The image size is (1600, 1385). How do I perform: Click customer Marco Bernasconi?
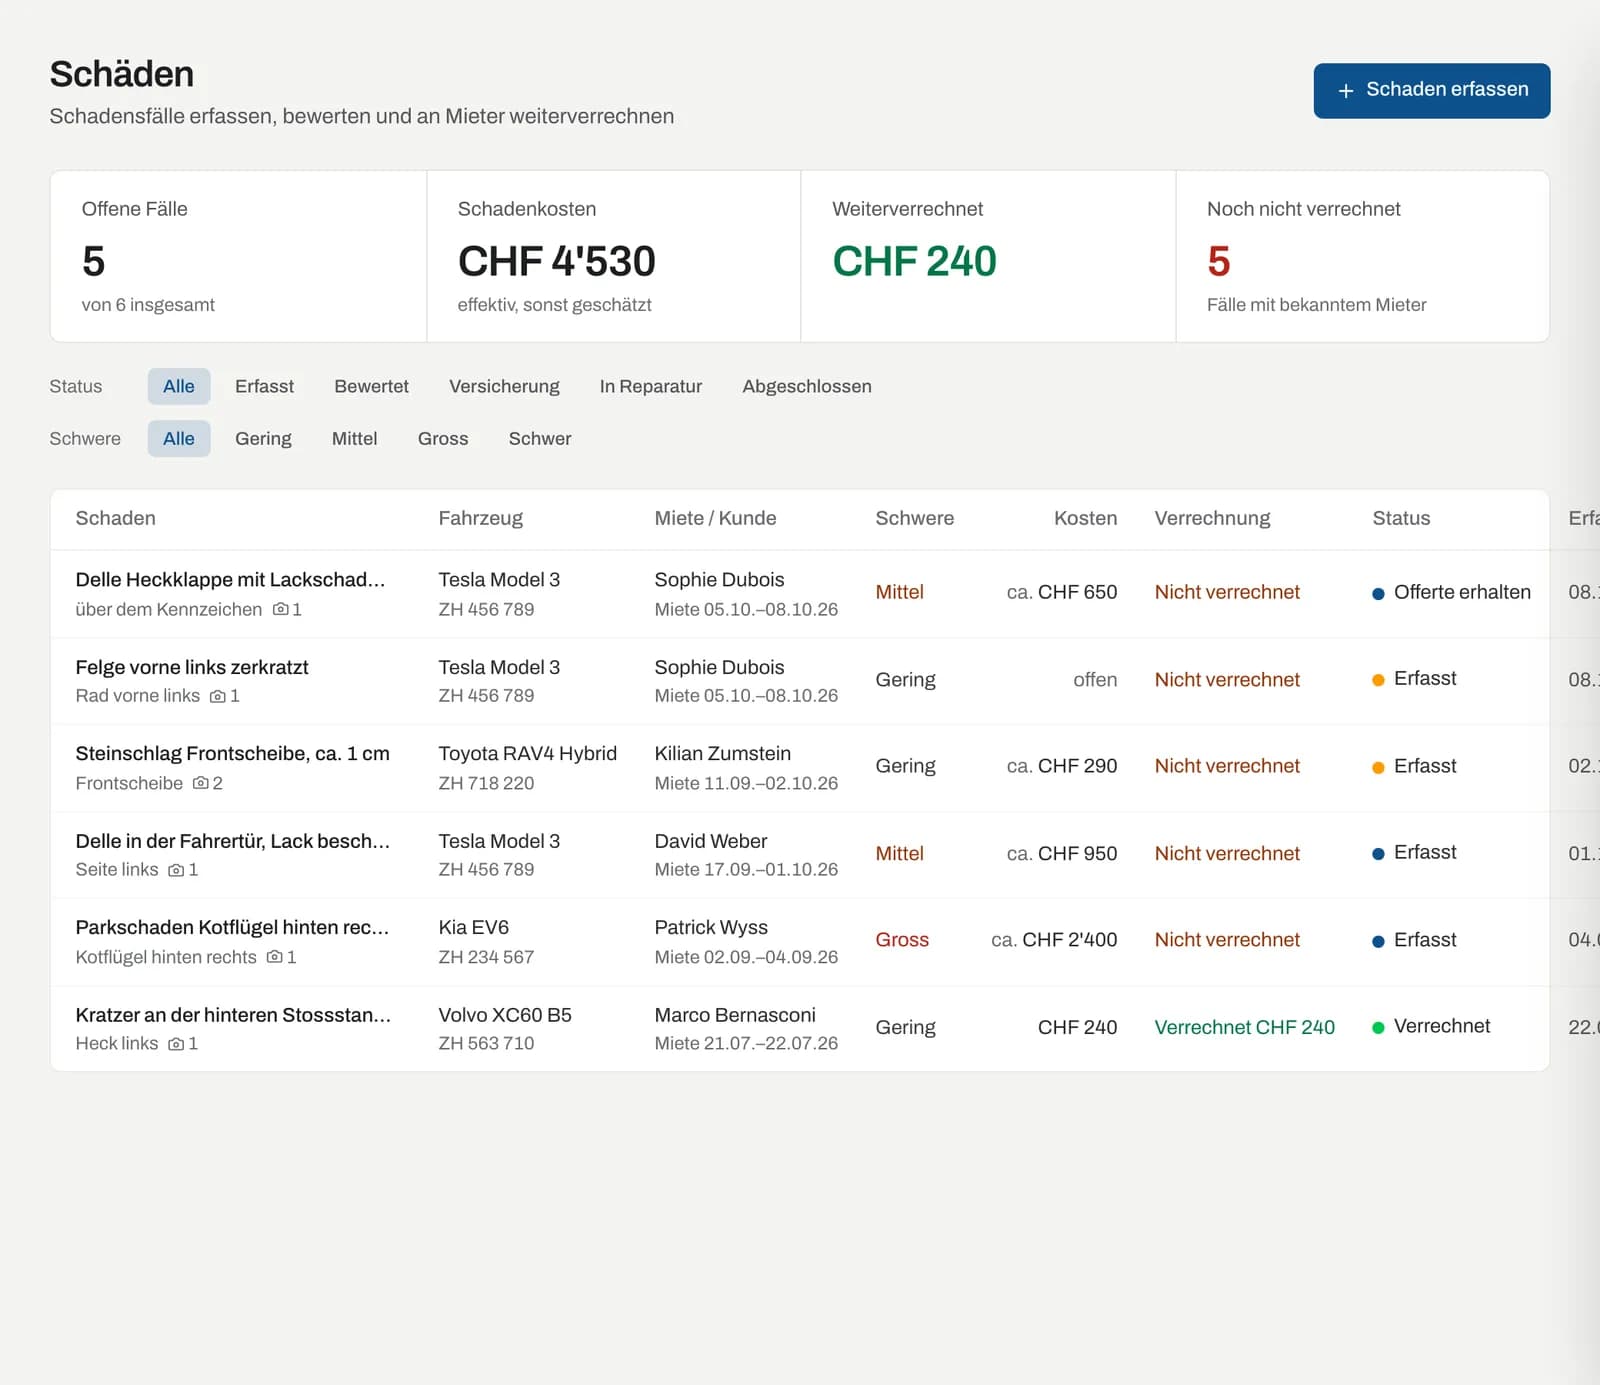735,1015
